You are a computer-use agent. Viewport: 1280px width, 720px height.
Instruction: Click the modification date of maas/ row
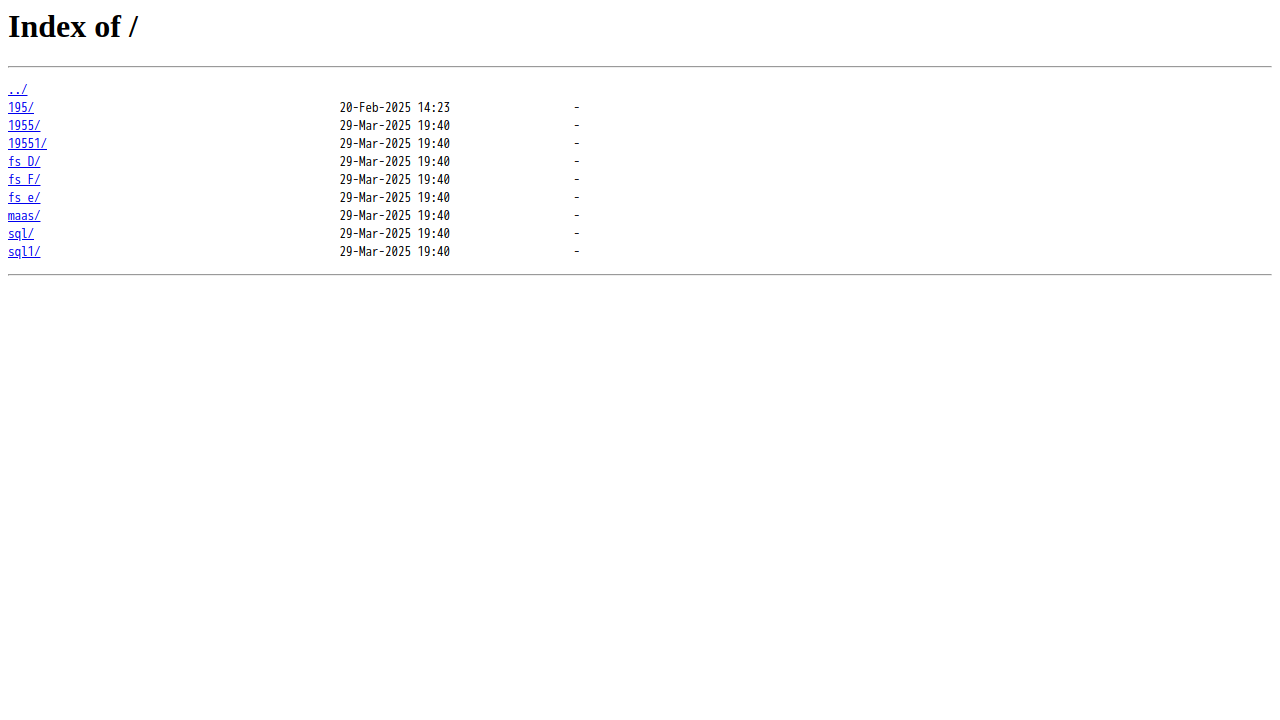coord(395,216)
